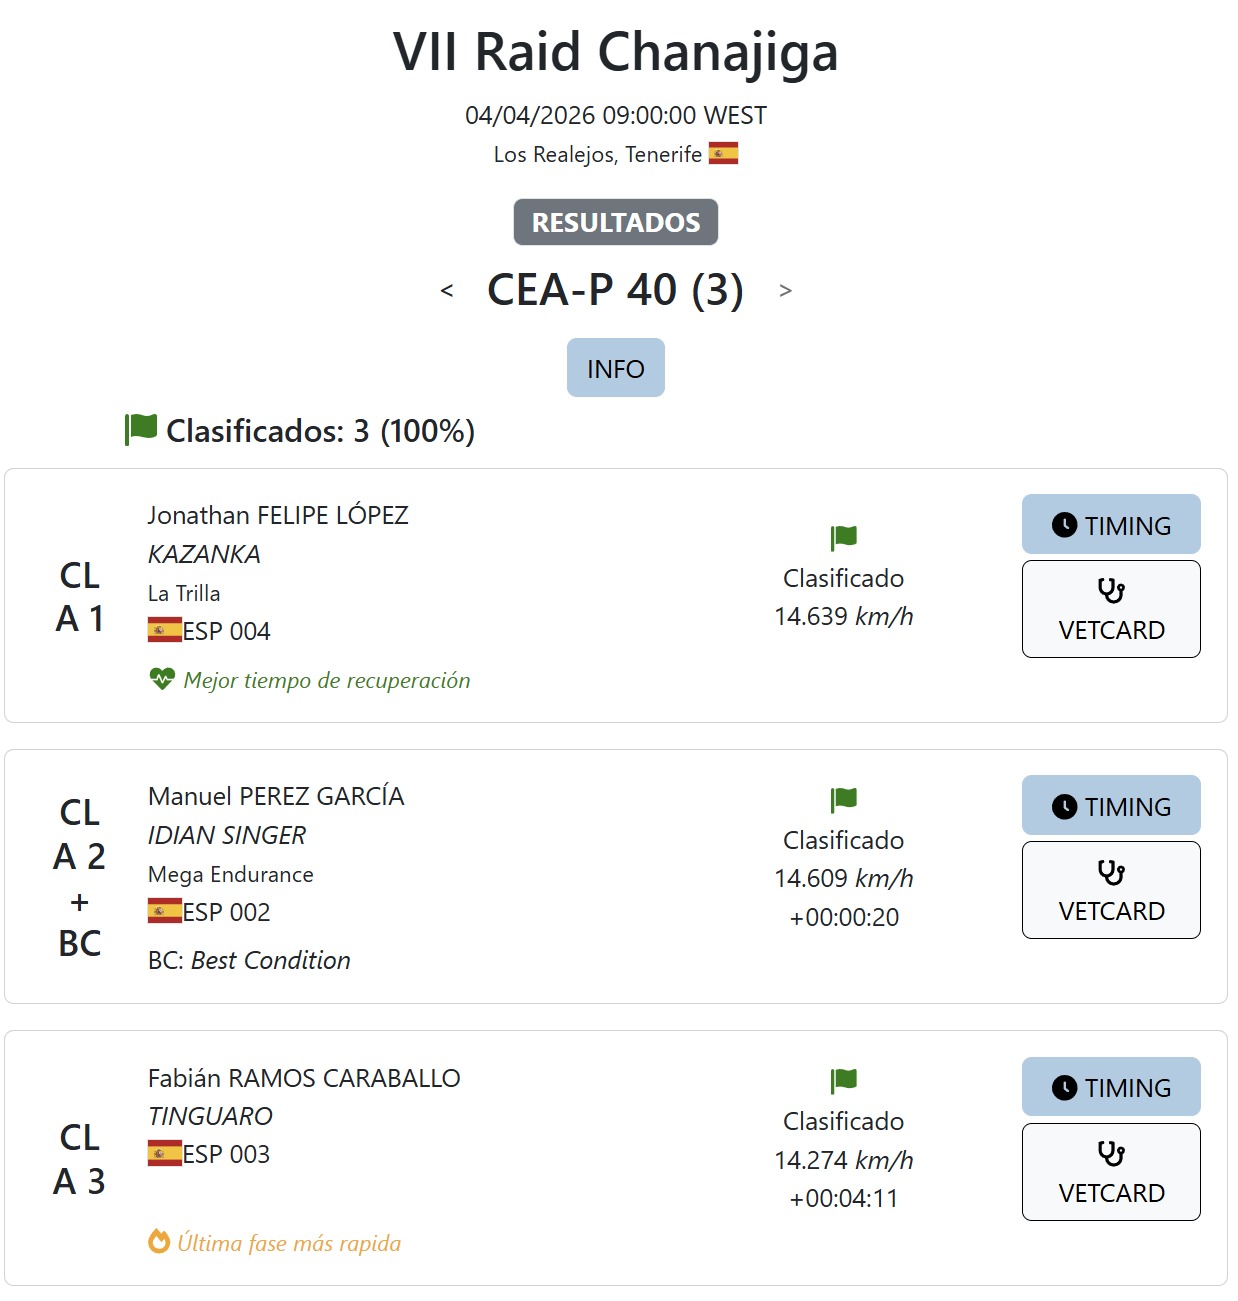The width and height of the screenshot is (1238, 1301).
Task: Click the Spain flag beside ESP 003
Action: 165,1153
